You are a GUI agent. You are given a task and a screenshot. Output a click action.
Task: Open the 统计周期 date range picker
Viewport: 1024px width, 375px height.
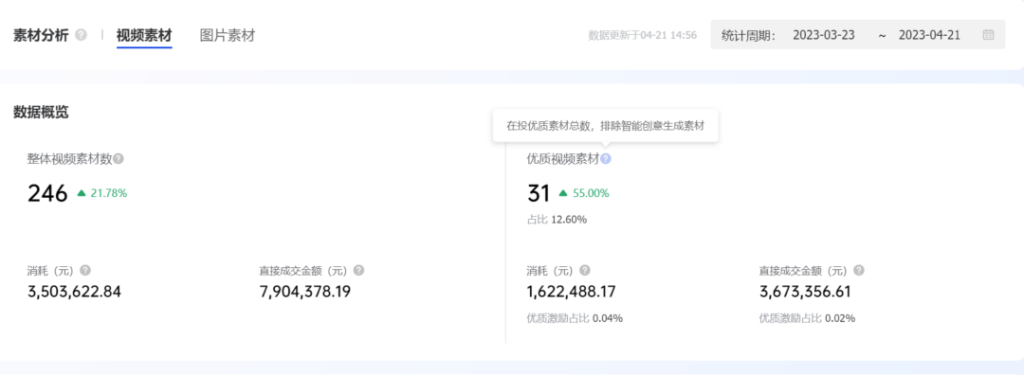(858, 35)
